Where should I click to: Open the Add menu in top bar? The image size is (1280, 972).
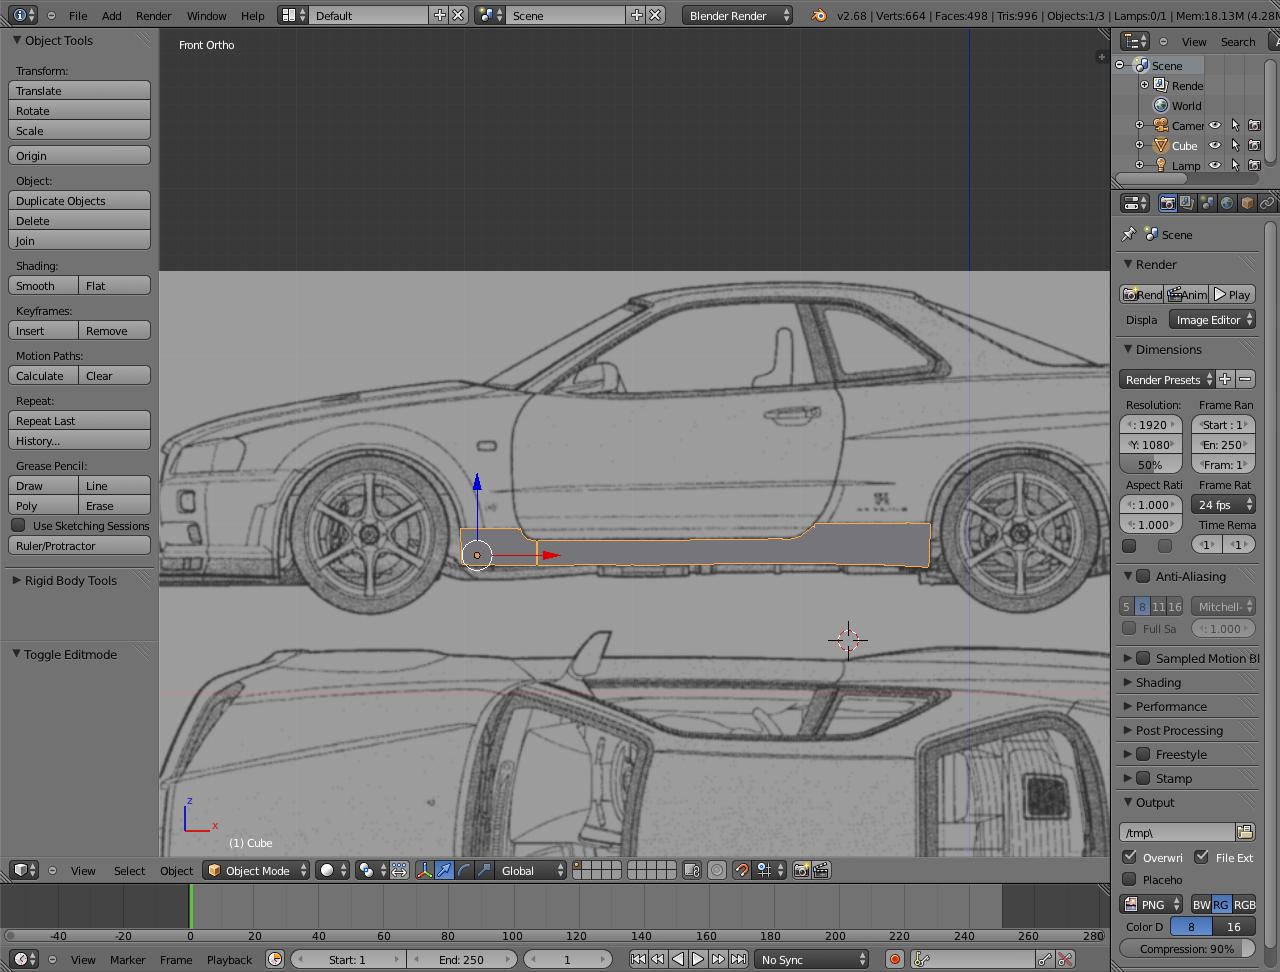112,16
